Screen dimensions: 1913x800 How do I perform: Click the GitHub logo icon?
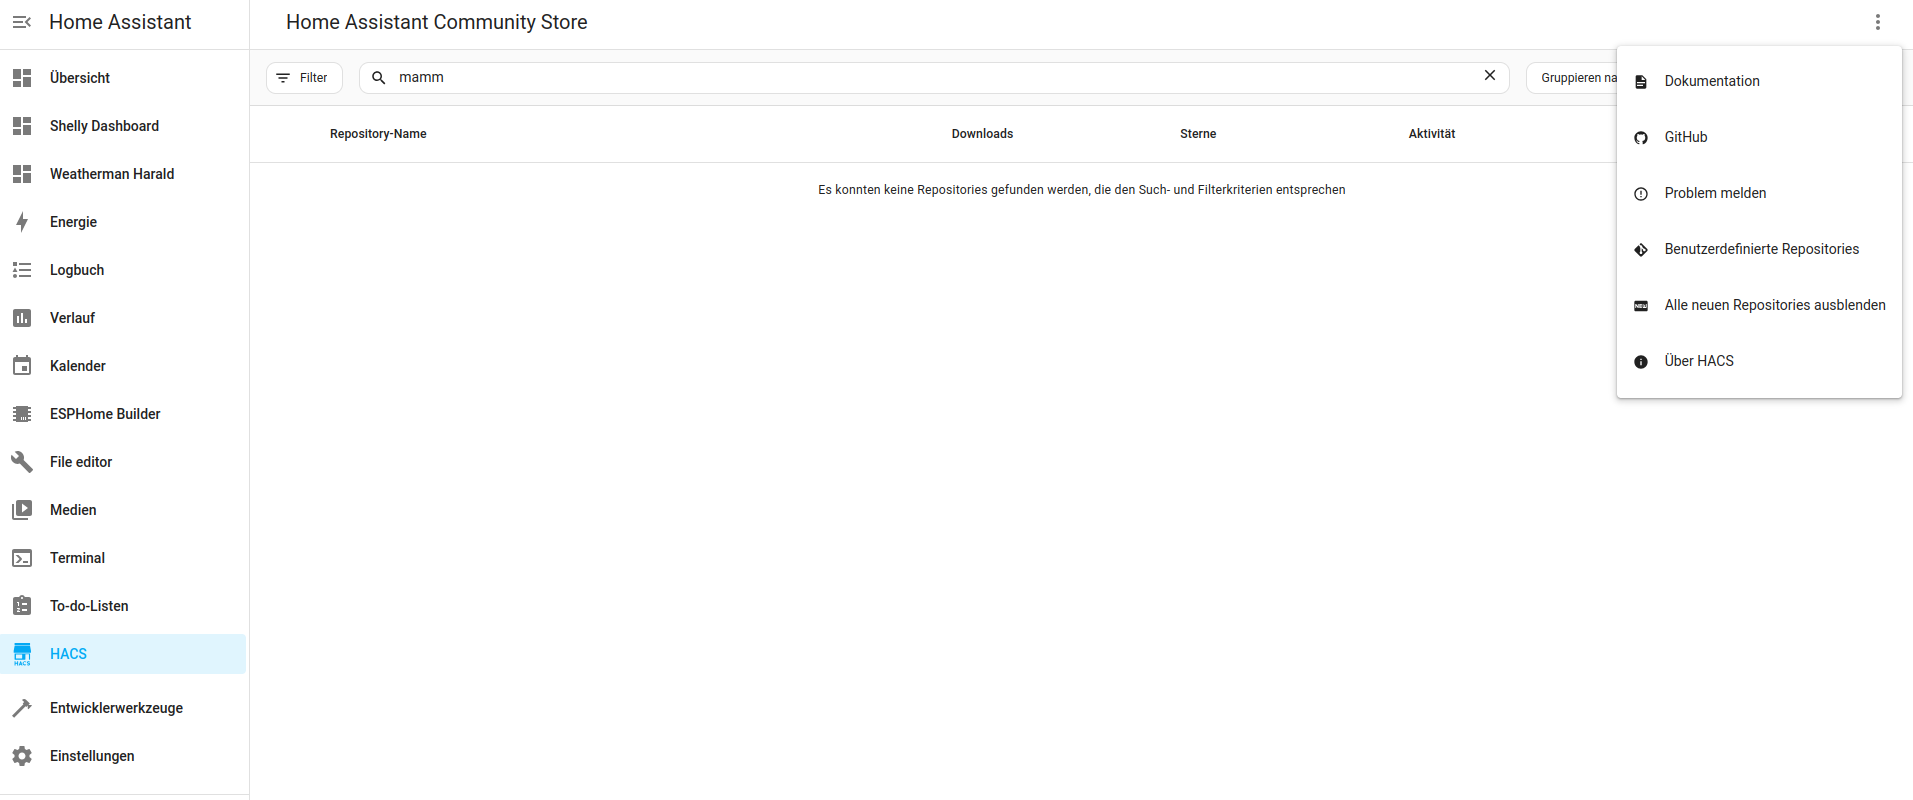coord(1641,138)
